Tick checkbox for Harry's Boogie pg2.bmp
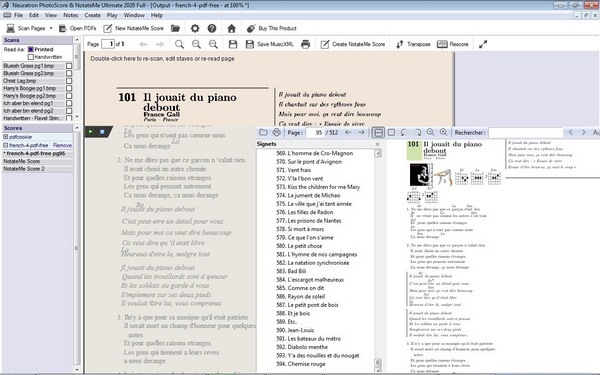 [x=69, y=96]
